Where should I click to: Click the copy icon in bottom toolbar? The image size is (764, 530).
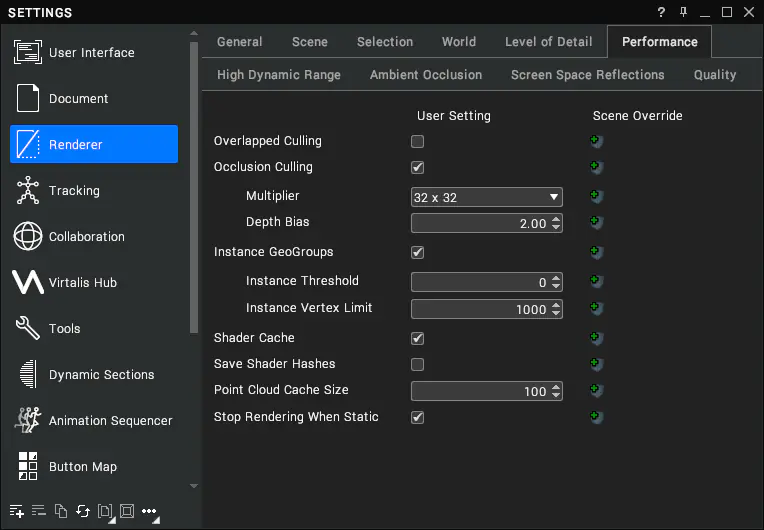[x=61, y=511]
